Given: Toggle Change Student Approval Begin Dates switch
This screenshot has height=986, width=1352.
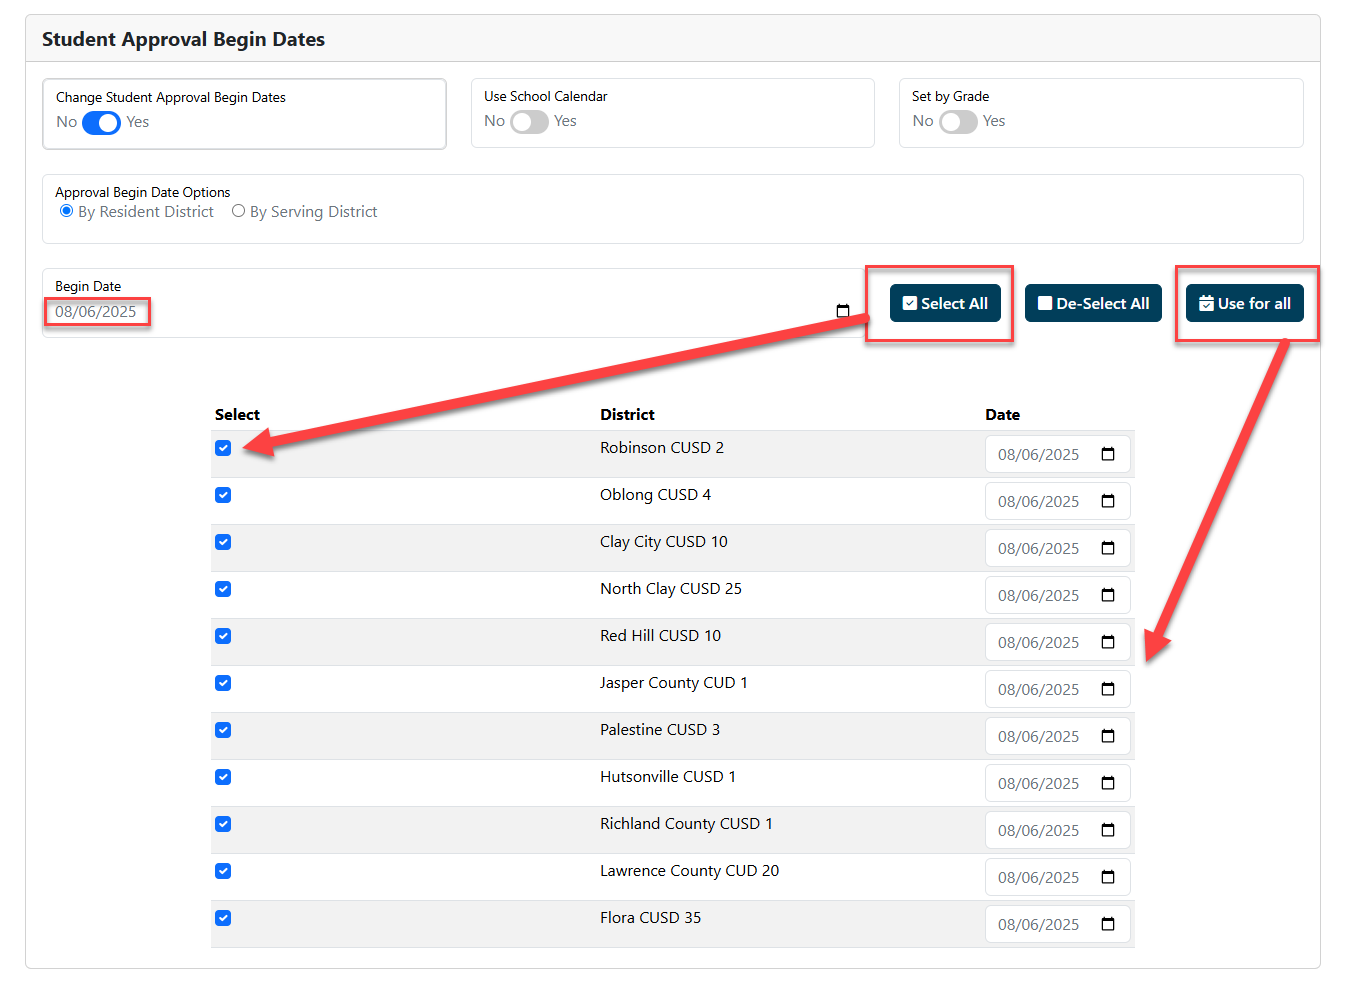Looking at the screenshot, I should [x=101, y=122].
